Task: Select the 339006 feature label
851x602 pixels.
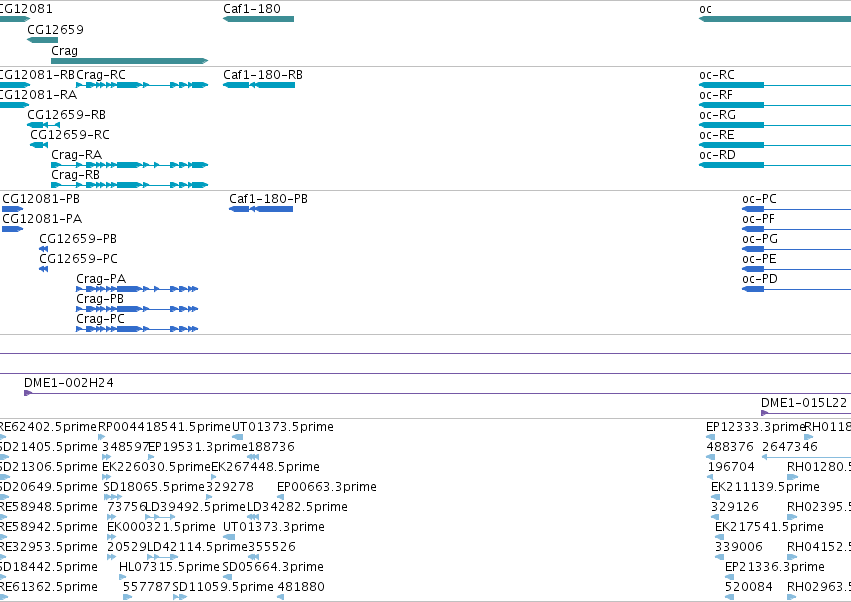Action: click(x=739, y=547)
